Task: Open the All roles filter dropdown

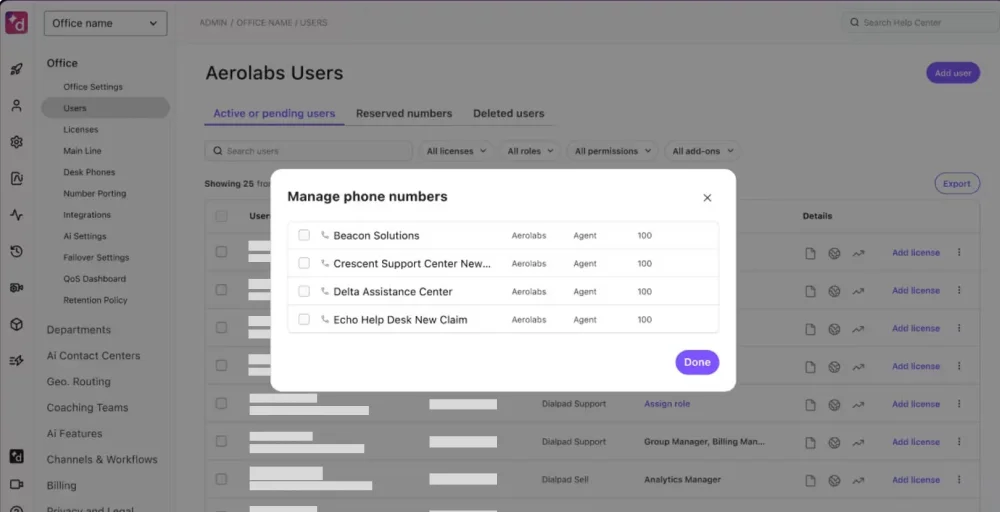Action: 530,151
